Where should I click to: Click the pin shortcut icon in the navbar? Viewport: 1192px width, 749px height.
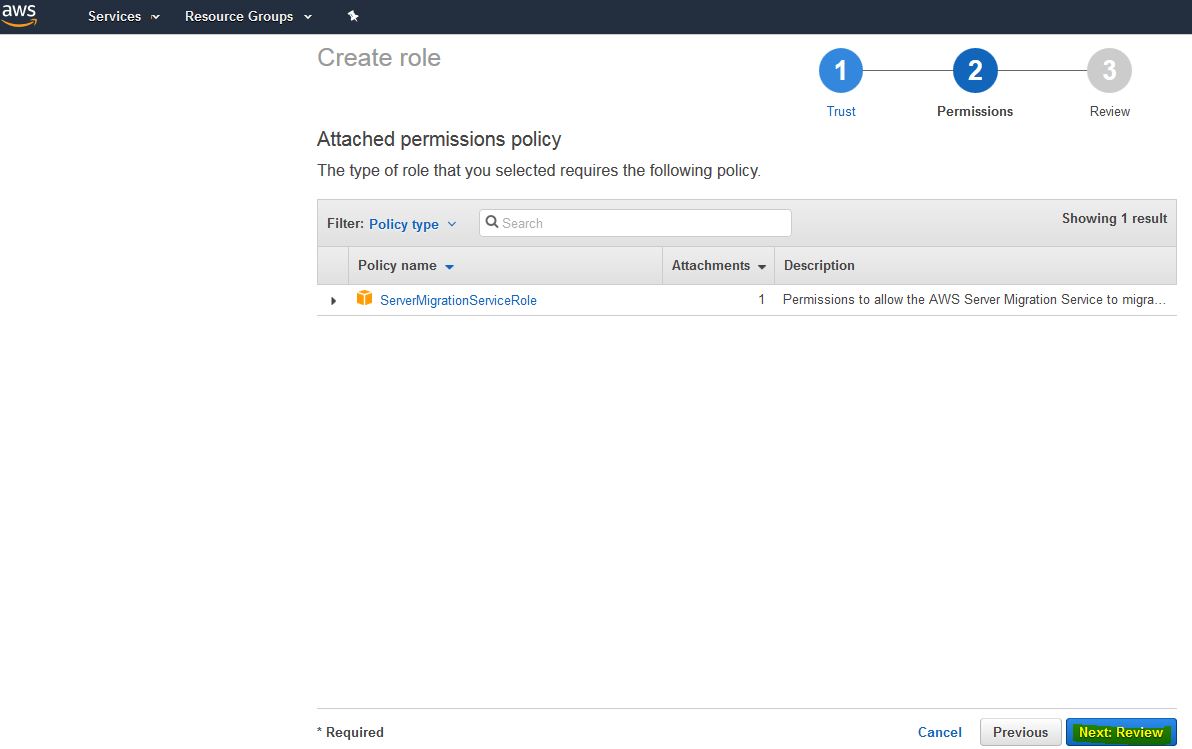tap(352, 16)
